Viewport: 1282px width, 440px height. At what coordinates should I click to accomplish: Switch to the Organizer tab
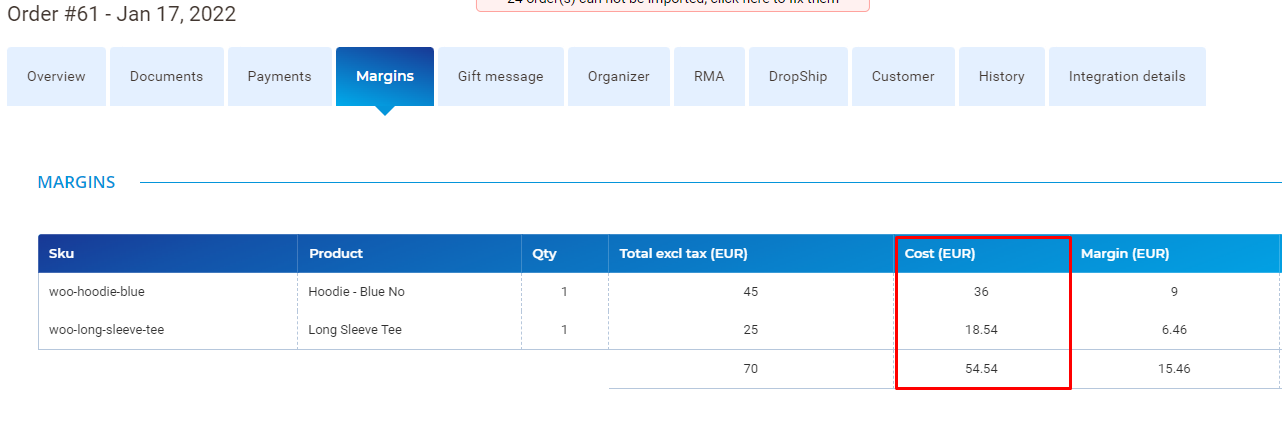click(618, 76)
